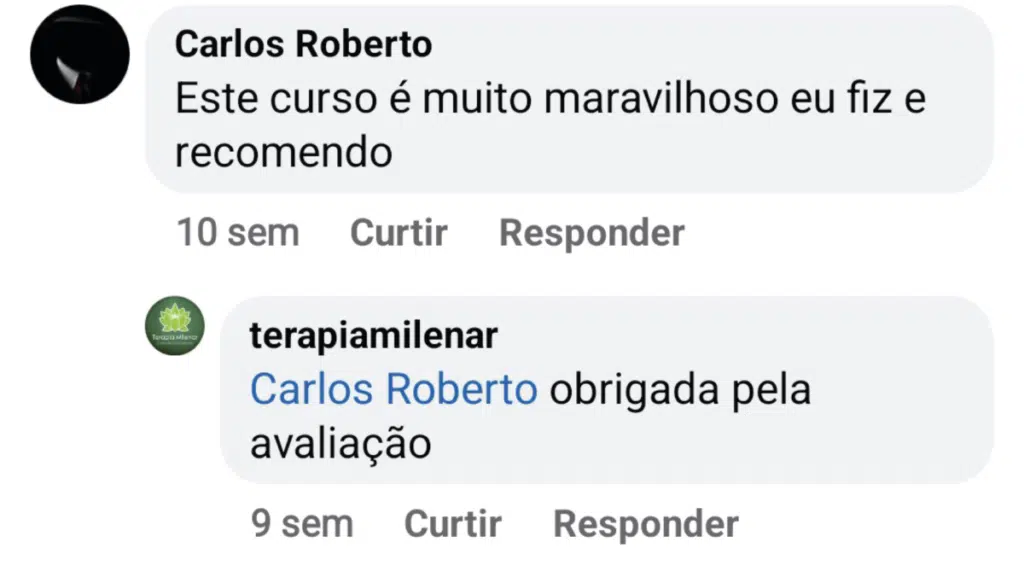Open the terapiamilenar username
Viewport: 1024px width, 577px height.
pos(373,336)
